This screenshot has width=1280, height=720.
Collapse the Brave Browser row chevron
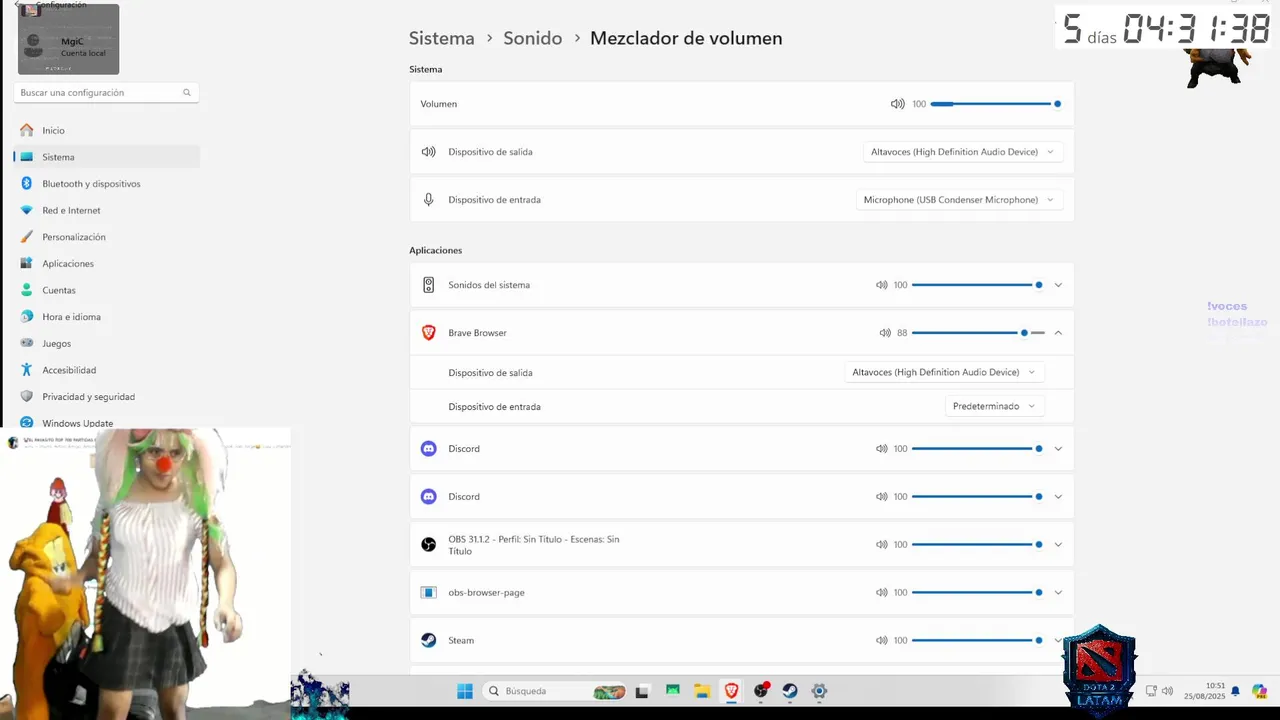pyautogui.click(x=1058, y=333)
